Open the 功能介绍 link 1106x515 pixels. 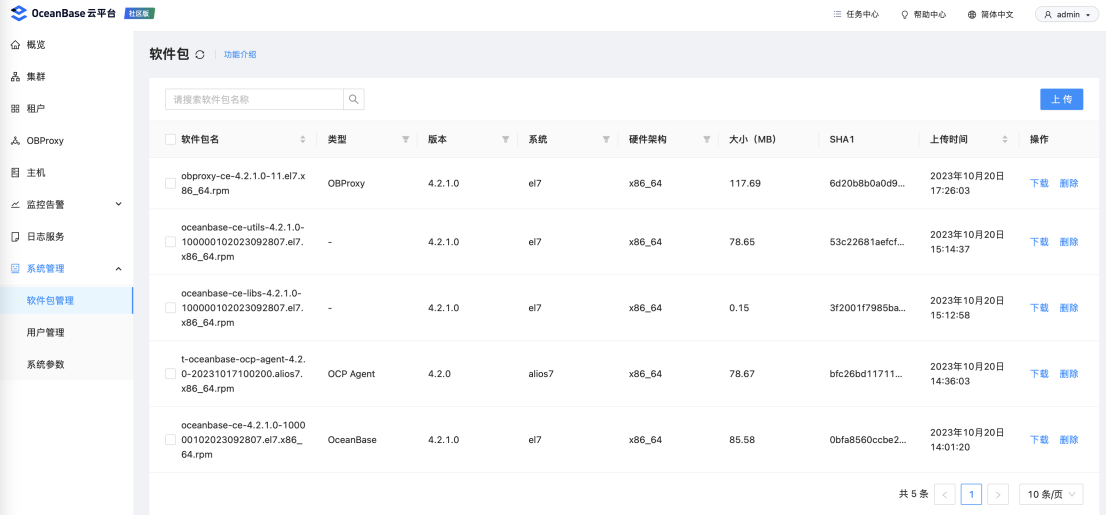tap(240, 54)
